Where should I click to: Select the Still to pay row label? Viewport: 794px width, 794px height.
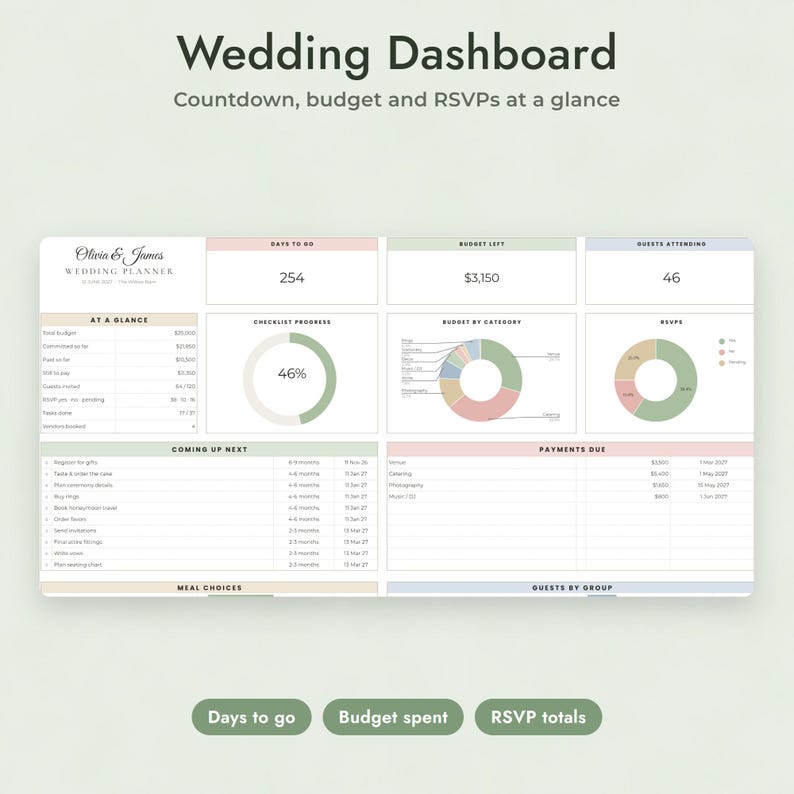[x=56, y=373]
